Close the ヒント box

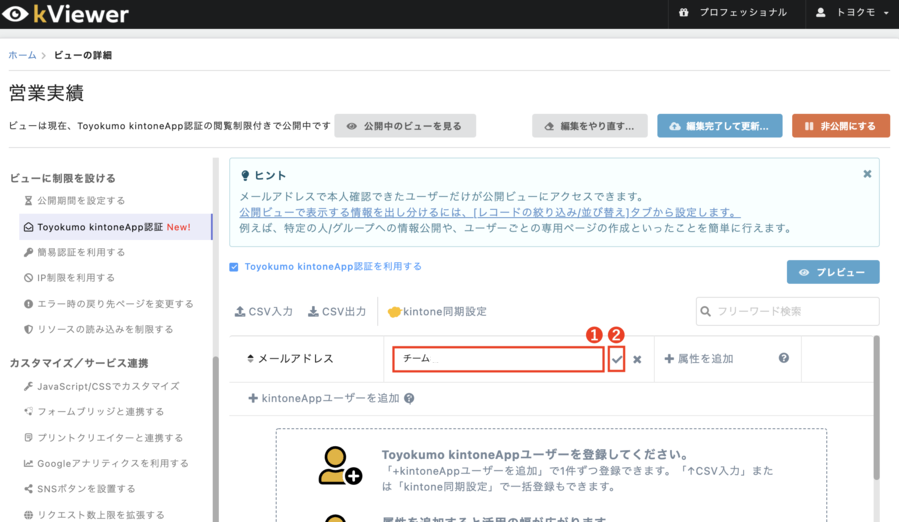click(x=867, y=174)
